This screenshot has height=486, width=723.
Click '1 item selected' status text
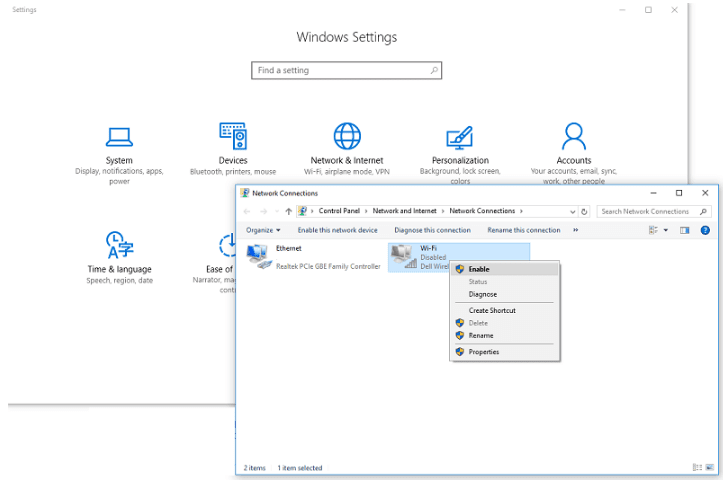pos(300,468)
